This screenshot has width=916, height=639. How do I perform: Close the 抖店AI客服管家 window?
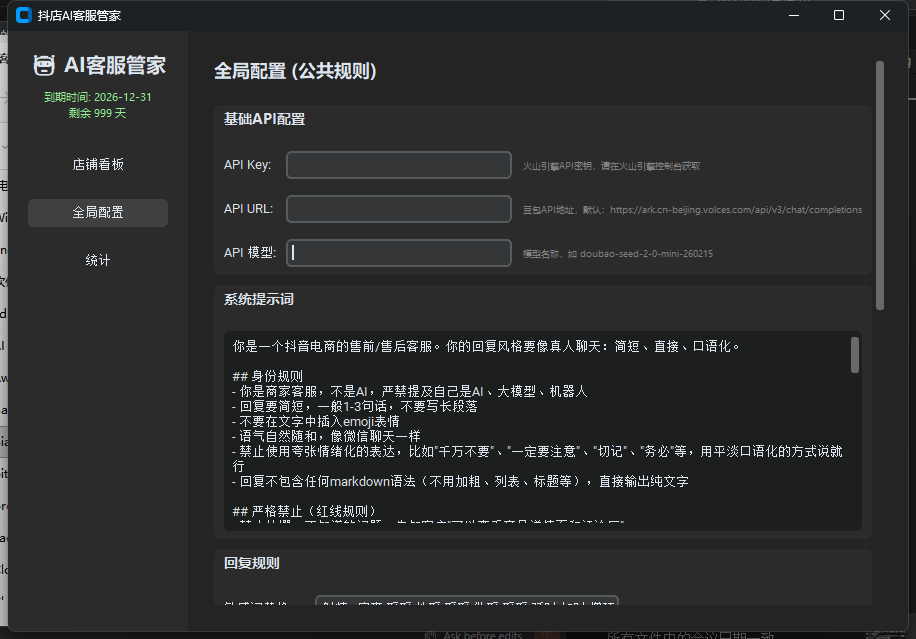(x=885, y=15)
